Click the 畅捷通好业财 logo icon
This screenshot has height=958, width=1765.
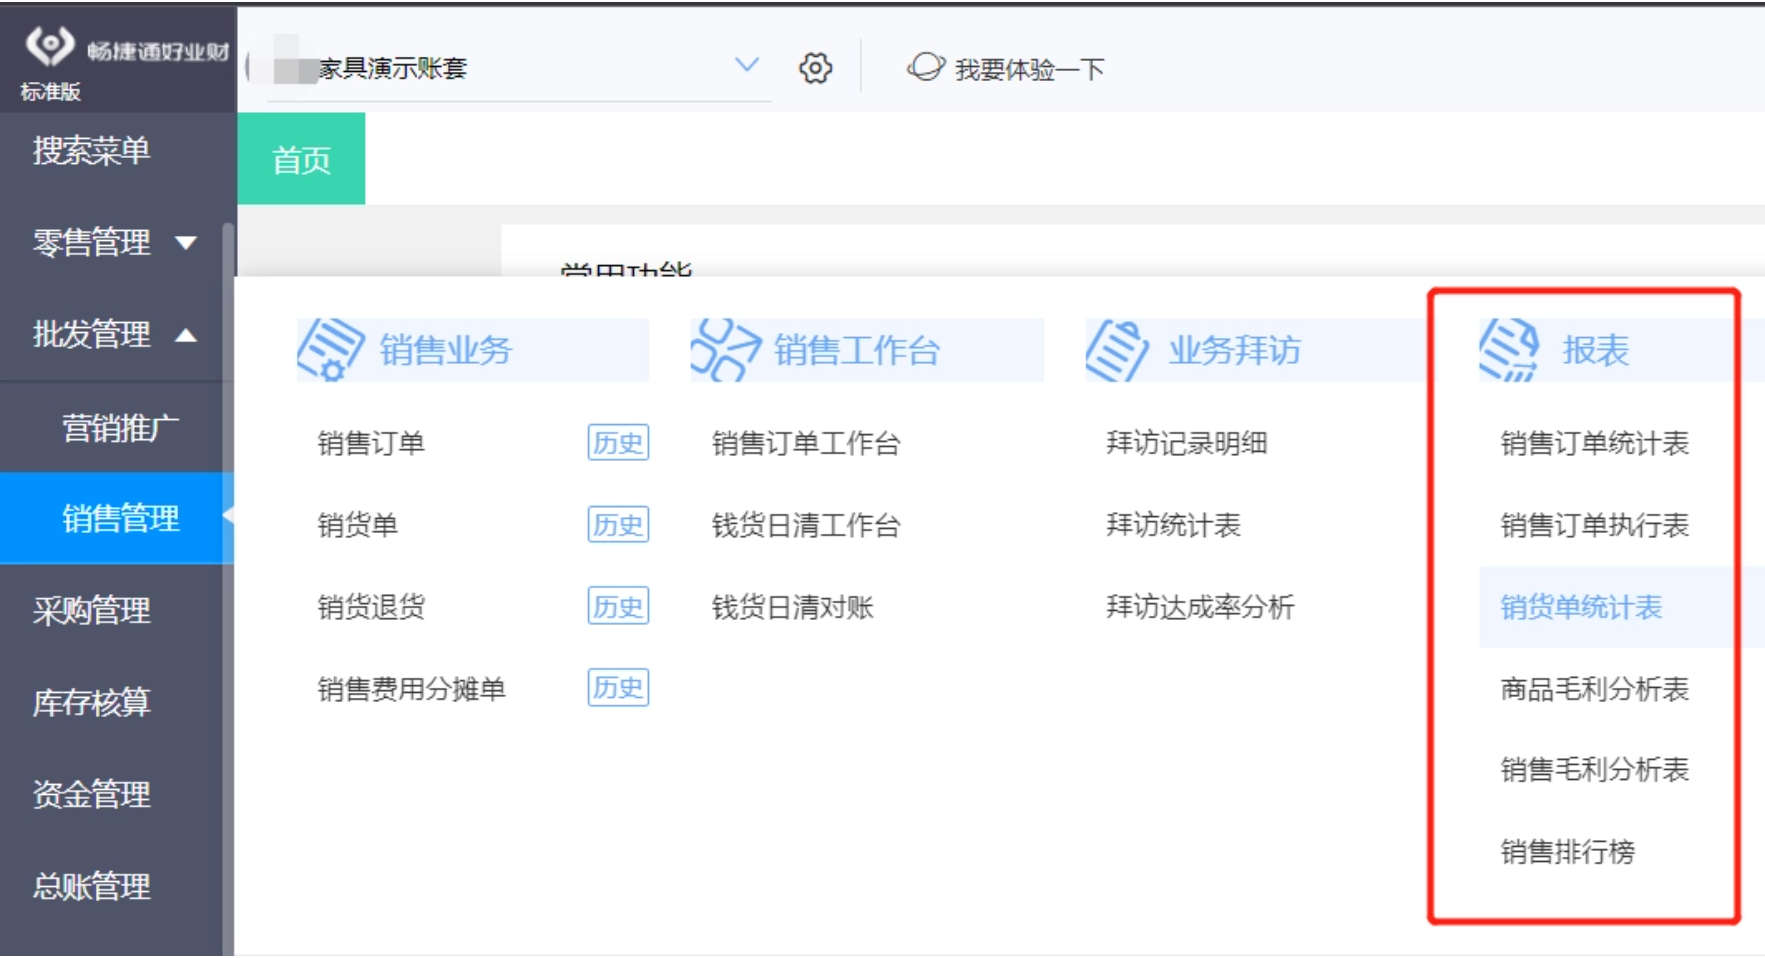[x=50, y=45]
